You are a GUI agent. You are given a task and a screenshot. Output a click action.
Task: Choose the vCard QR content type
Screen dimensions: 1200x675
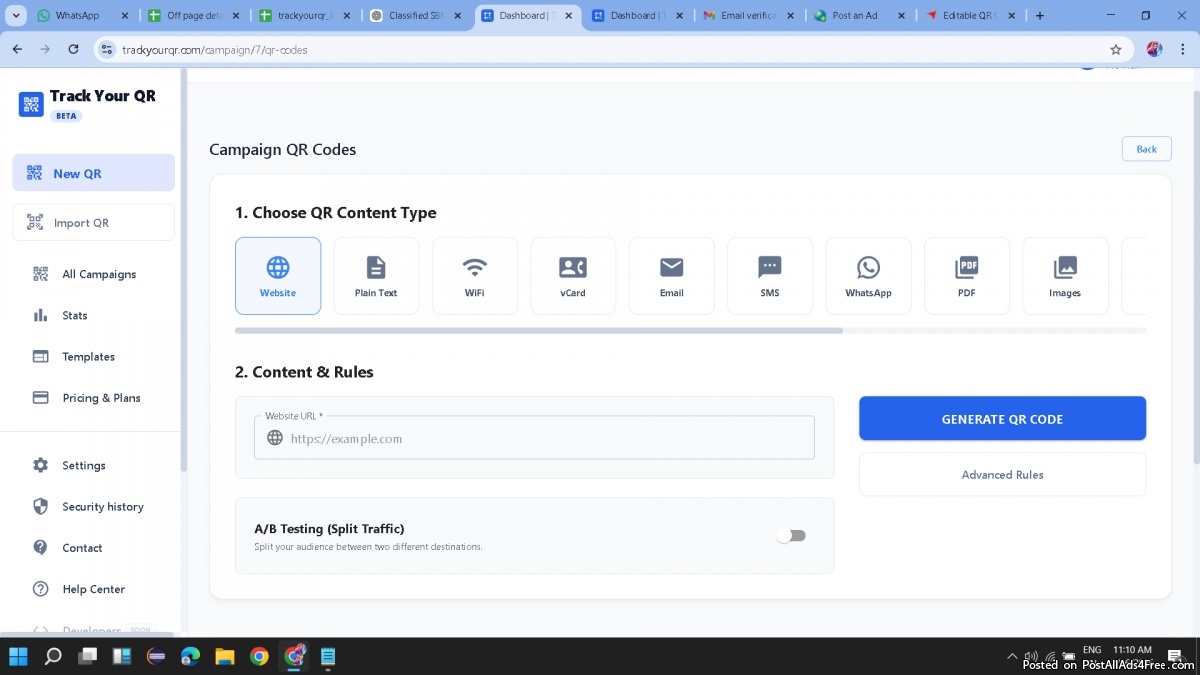573,276
